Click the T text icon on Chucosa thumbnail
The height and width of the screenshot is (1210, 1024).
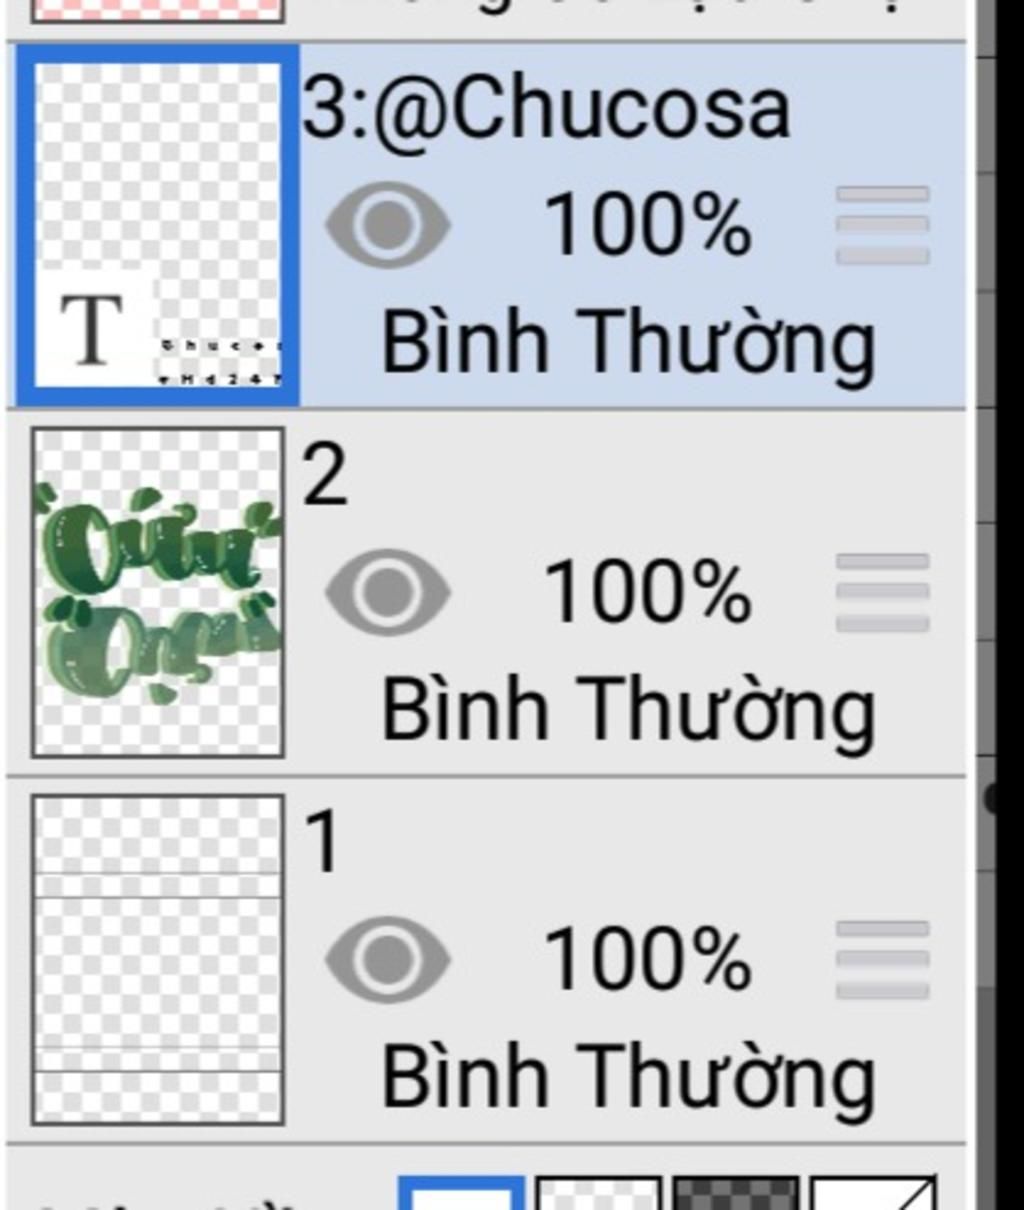click(92, 330)
